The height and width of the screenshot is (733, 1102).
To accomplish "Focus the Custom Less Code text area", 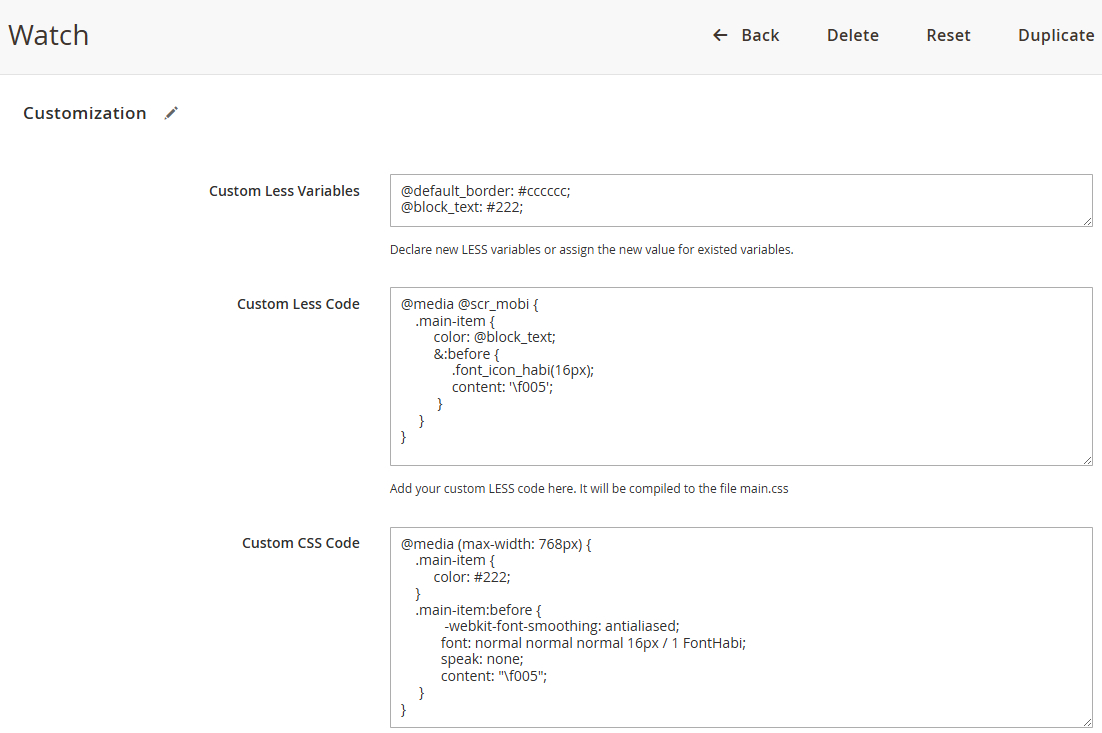I will pyautogui.click(x=741, y=376).
